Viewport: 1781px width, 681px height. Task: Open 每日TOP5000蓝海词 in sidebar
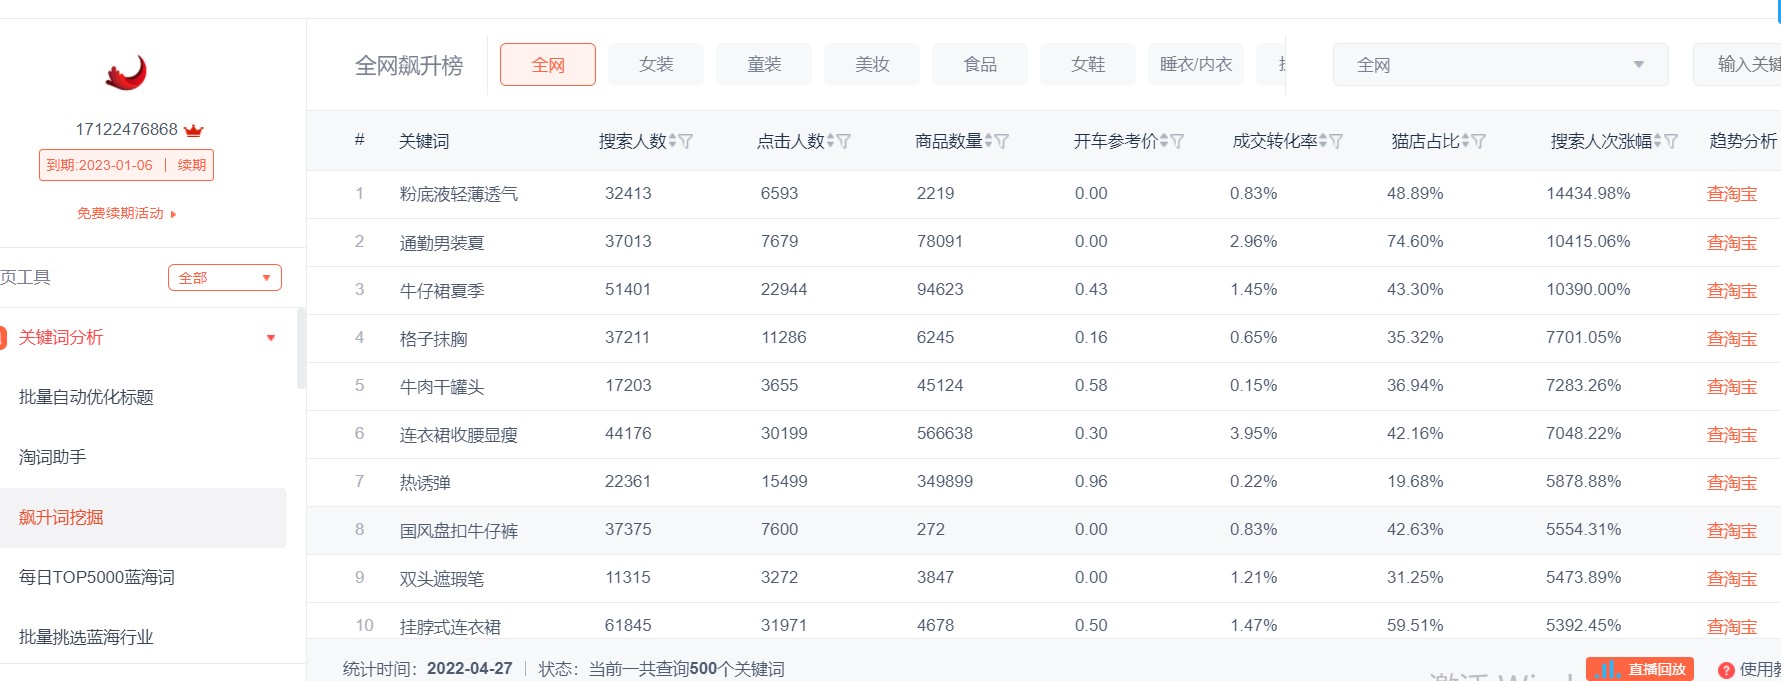(x=97, y=577)
